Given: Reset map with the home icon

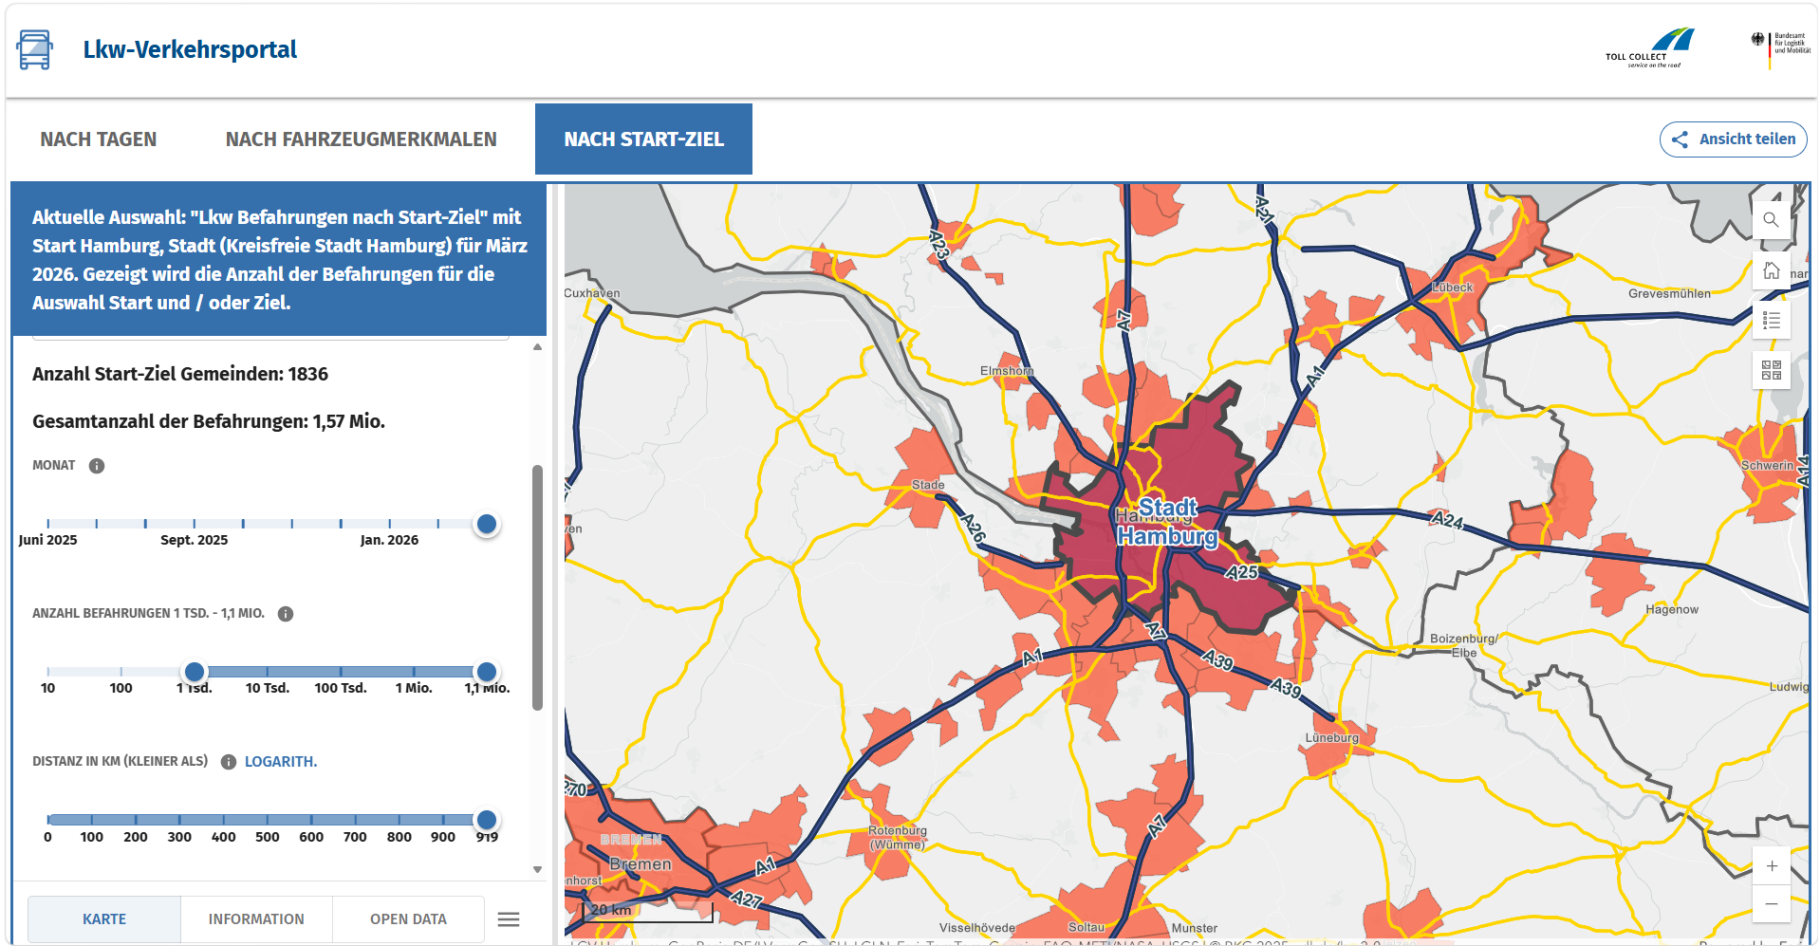Looking at the screenshot, I should (1770, 271).
